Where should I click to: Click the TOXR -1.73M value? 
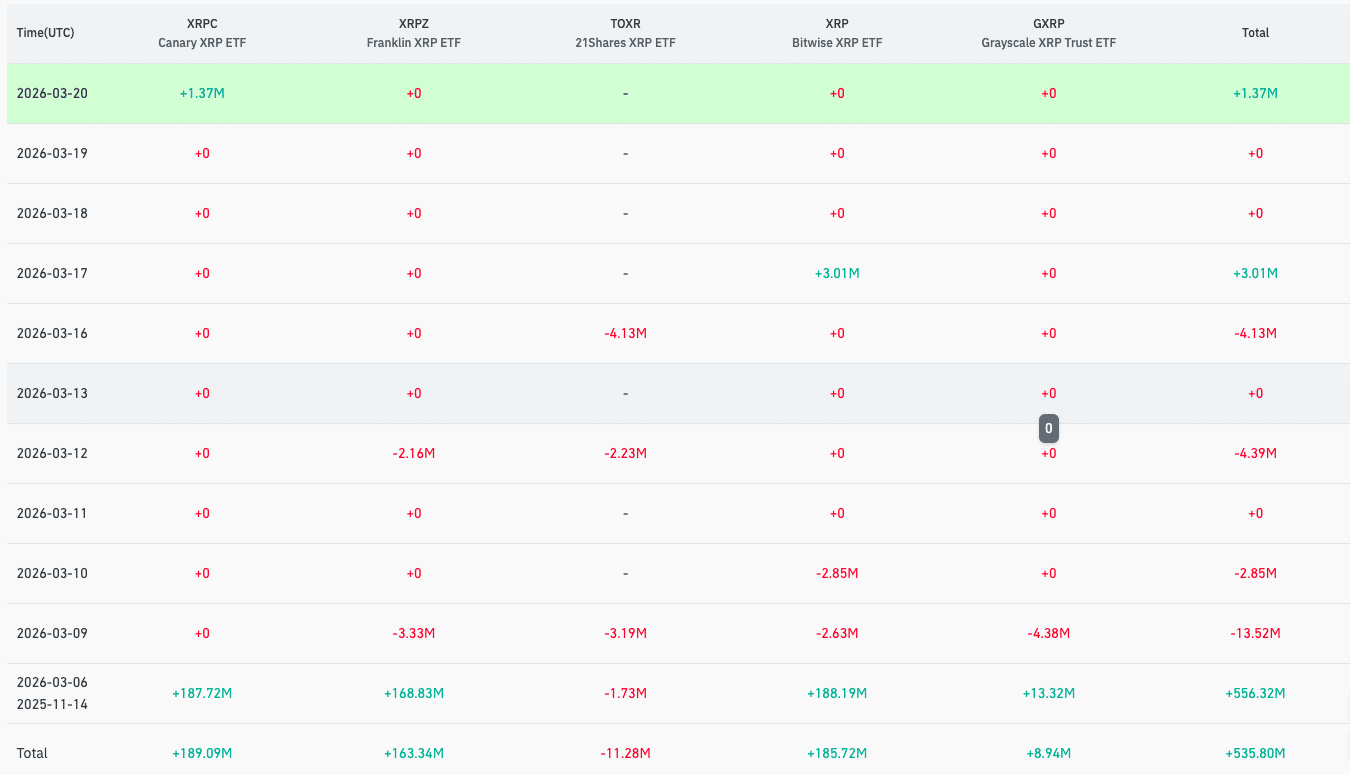625,693
